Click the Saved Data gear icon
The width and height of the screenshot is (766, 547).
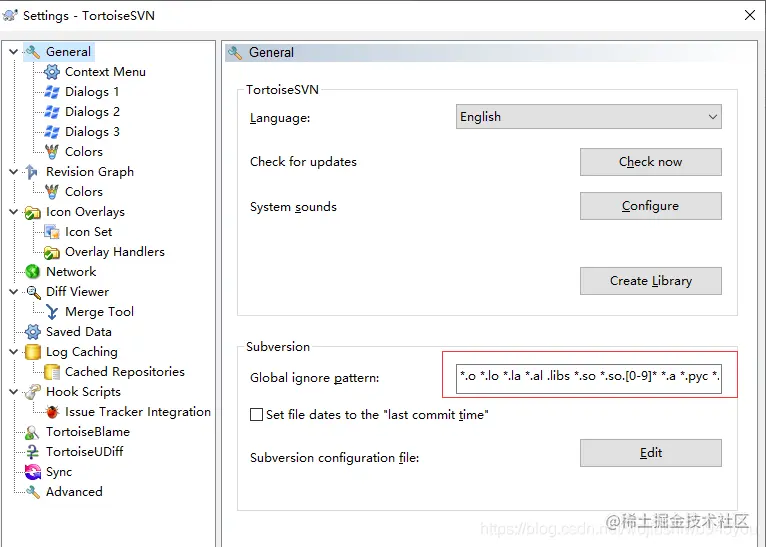pos(33,332)
